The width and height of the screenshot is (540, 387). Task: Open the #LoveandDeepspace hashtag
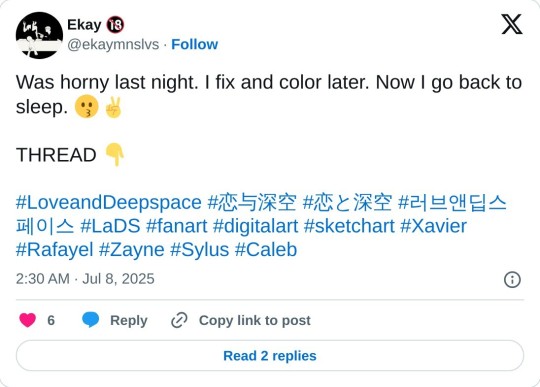coord(108,202)
